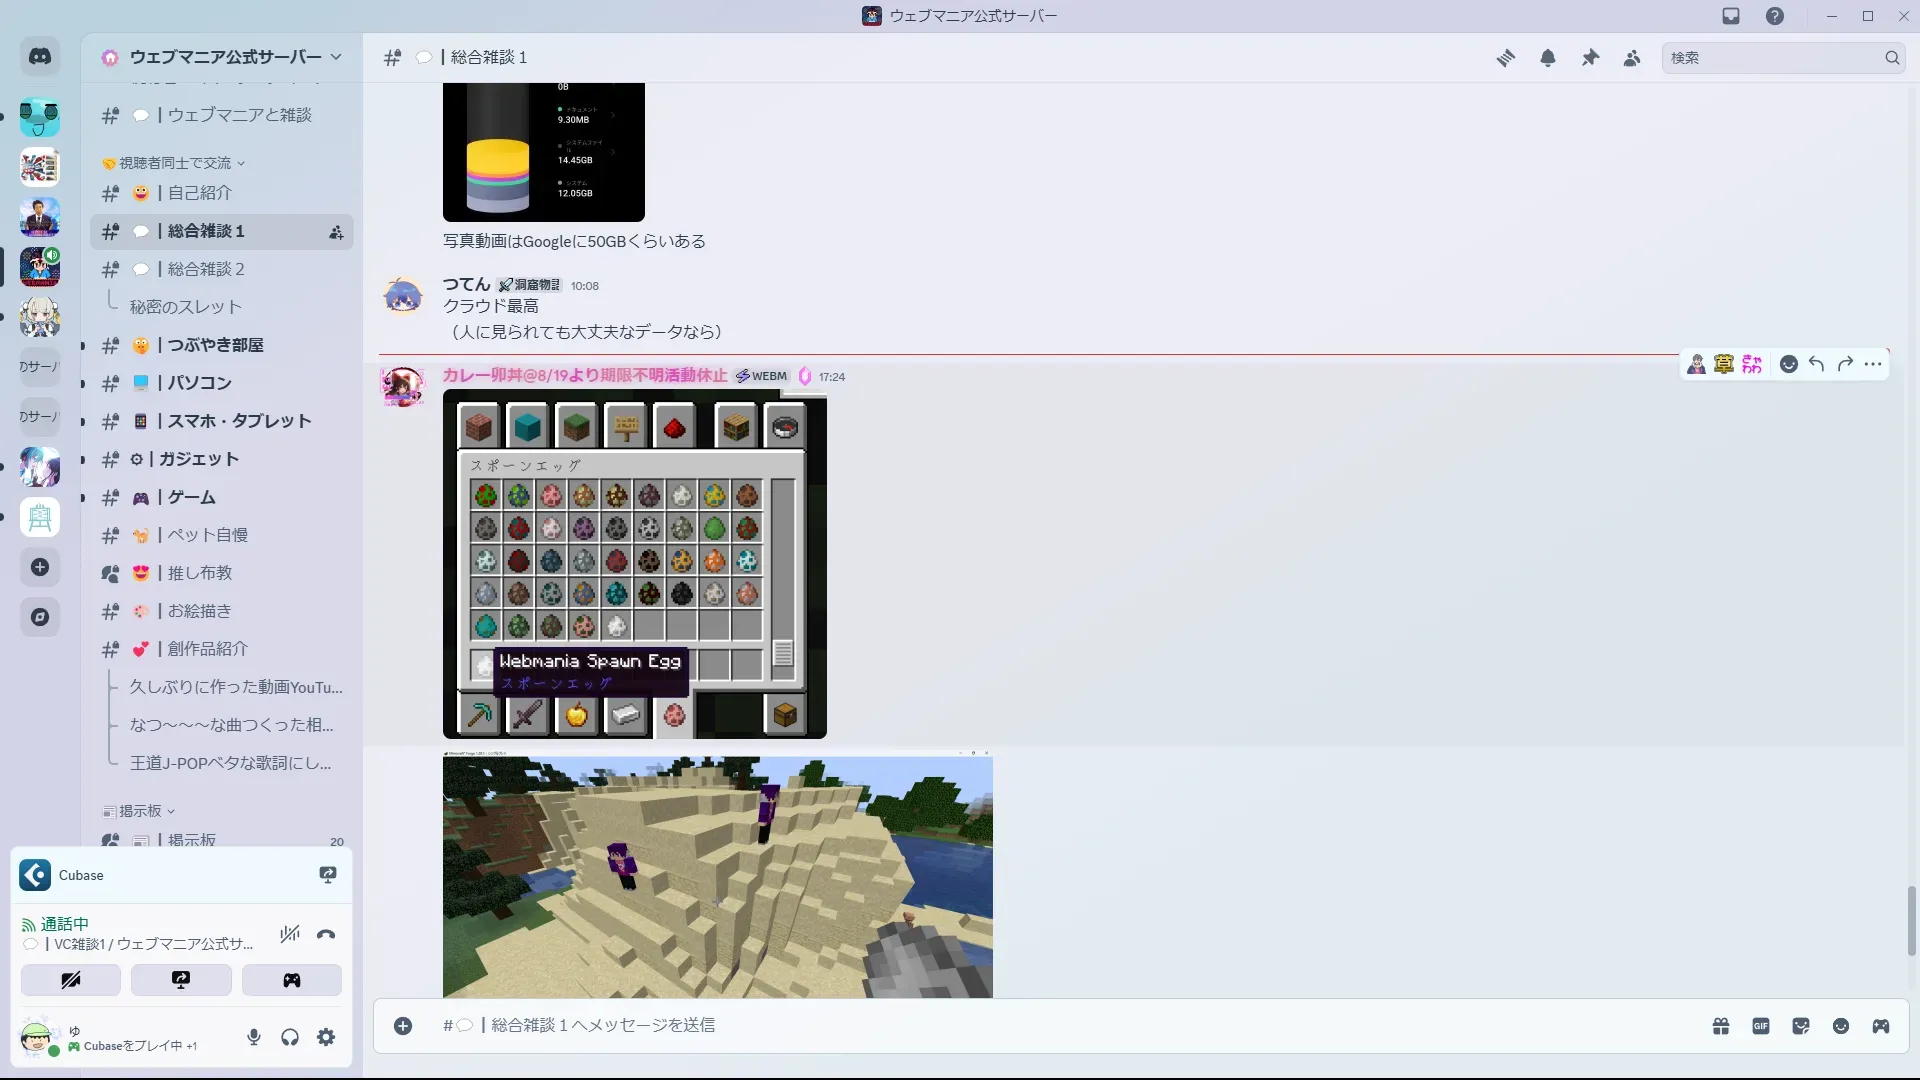
Task: Open the ゲーム channel
Action: (x=192, y=497)
